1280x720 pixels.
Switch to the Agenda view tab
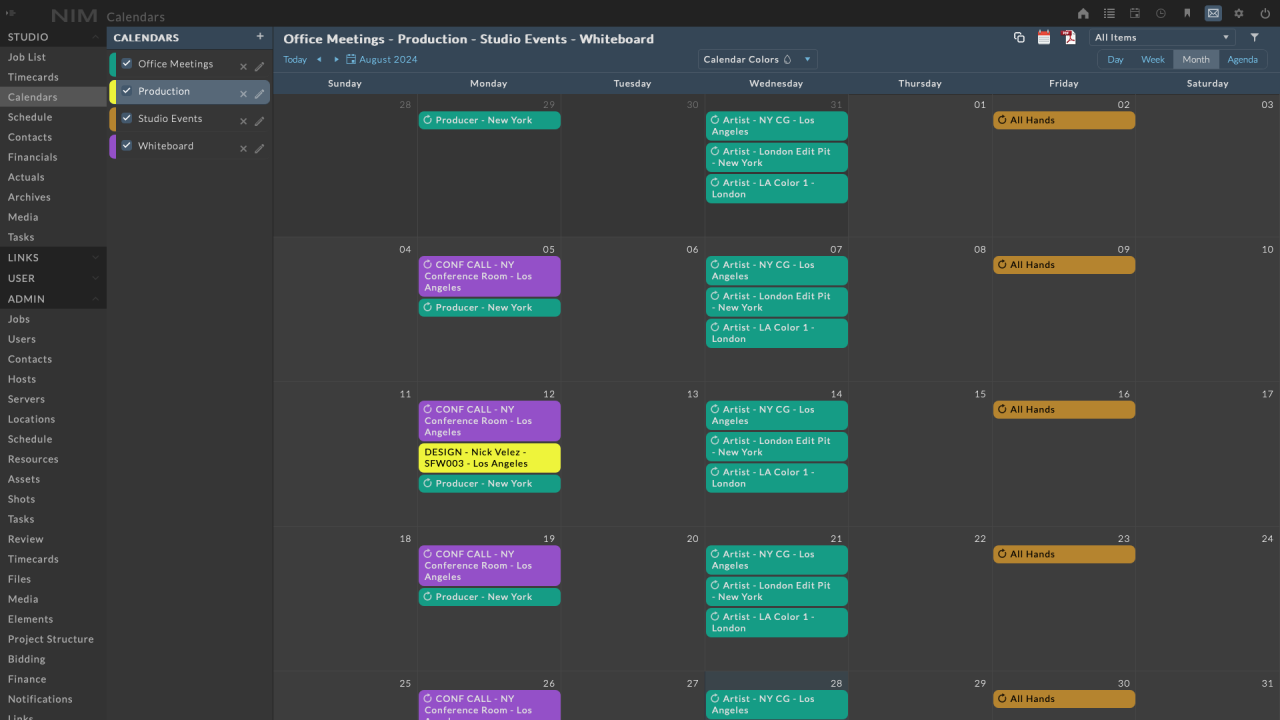(x=1242, y=60)
